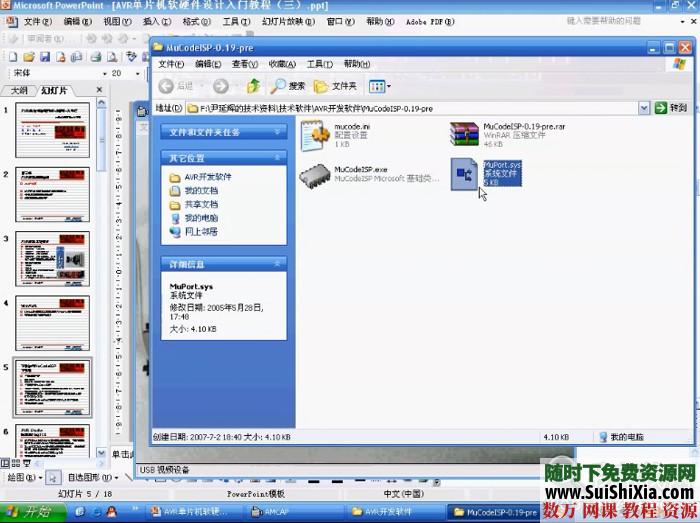Switch to PowerPoint AVR单片机 taskbar button

(194, 512)
